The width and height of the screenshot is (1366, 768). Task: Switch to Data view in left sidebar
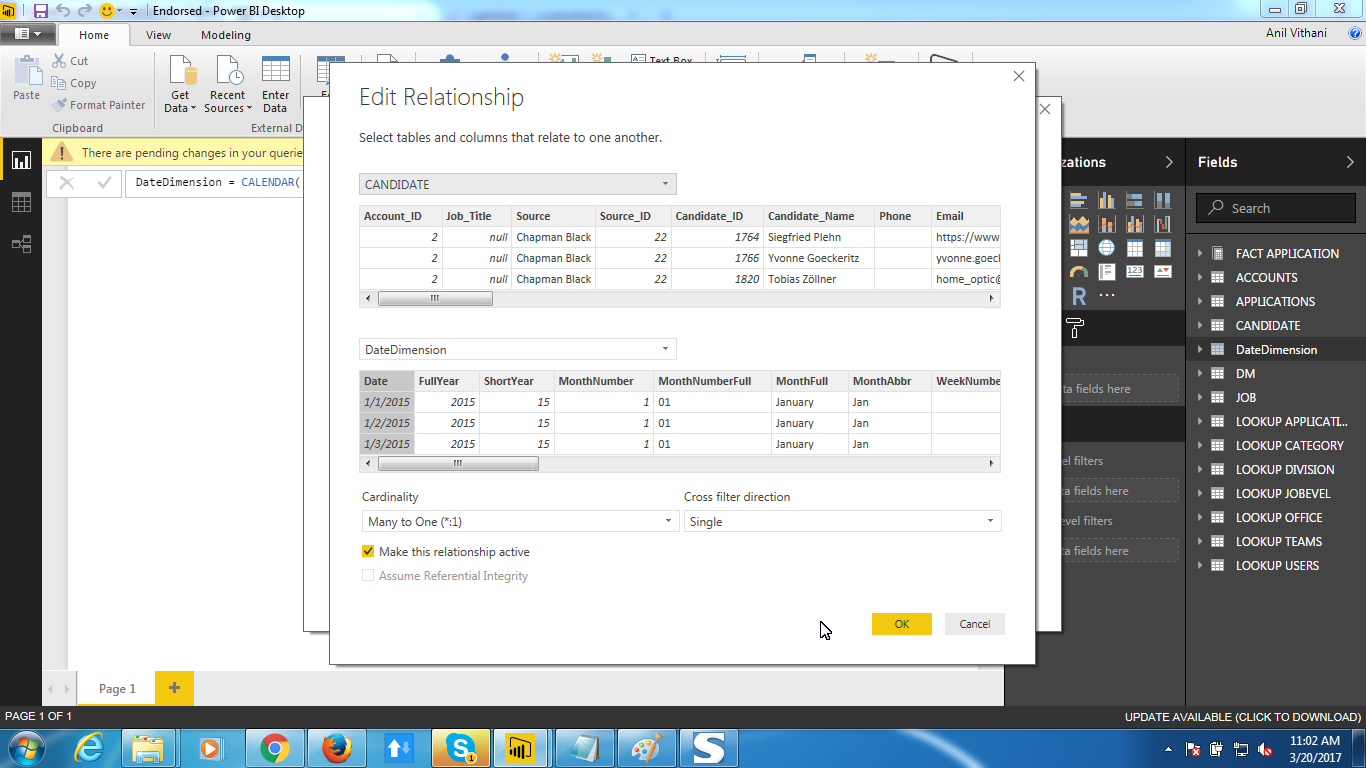tap(21, 202)
